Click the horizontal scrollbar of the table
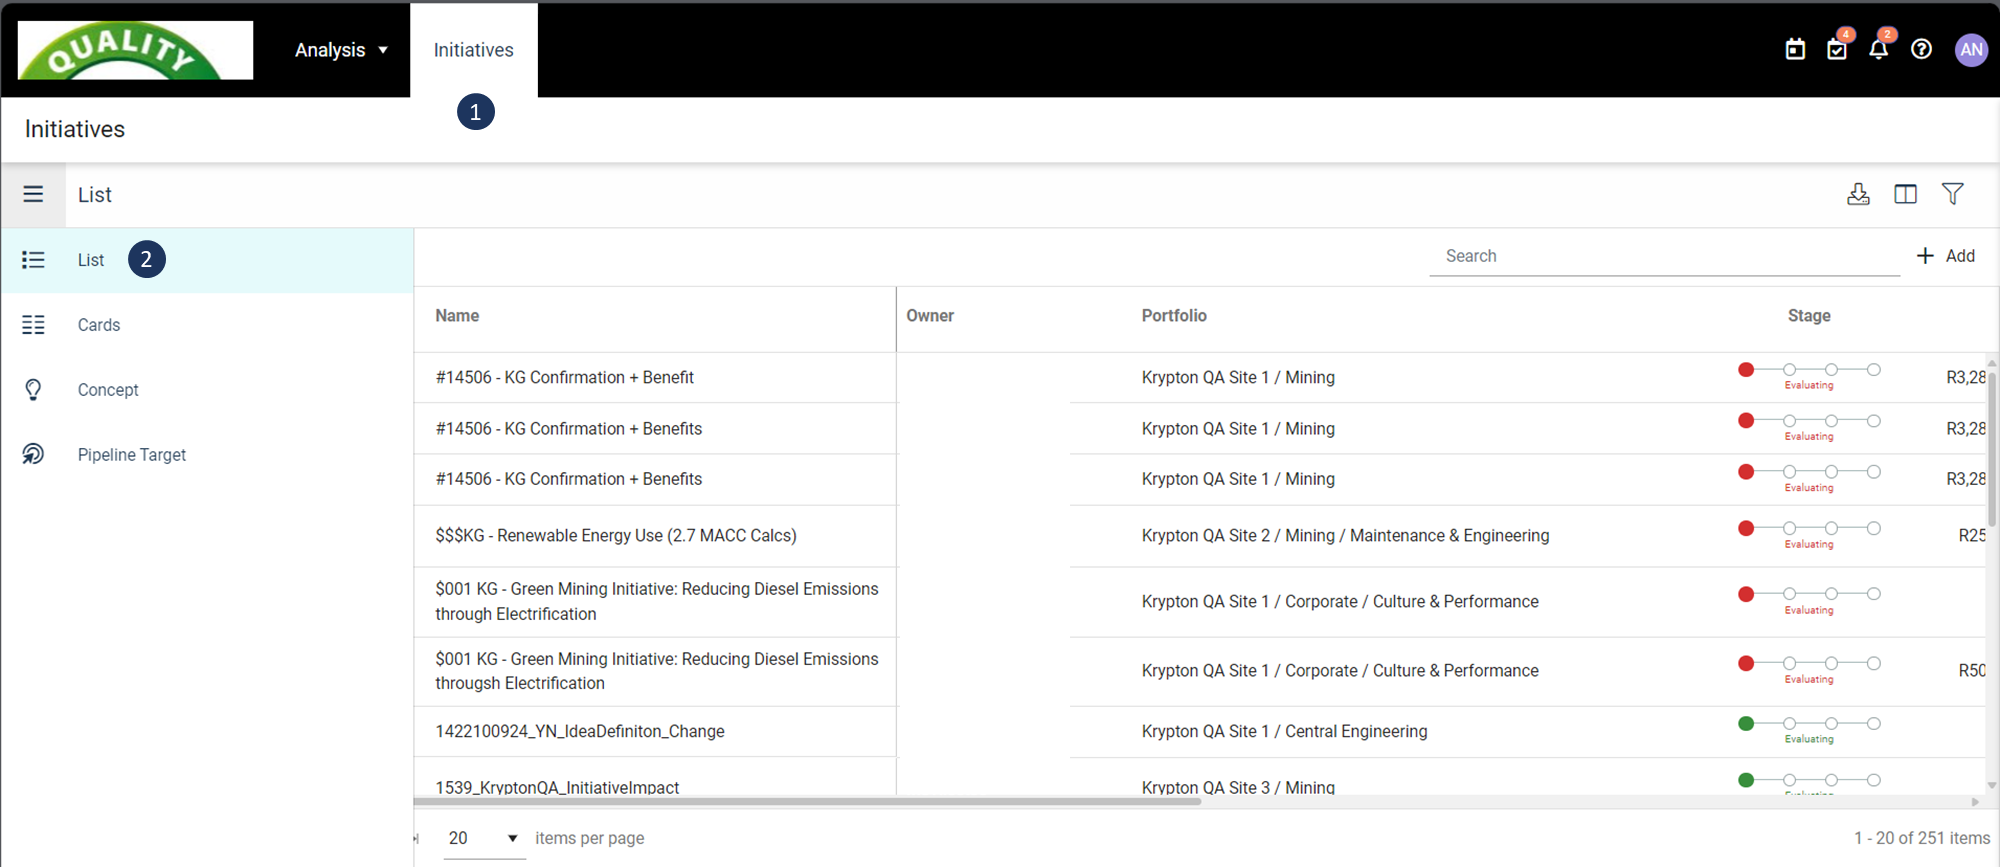Image resolution: width=2000 pixels, height=867 pixels. click(x=807, y=801)
